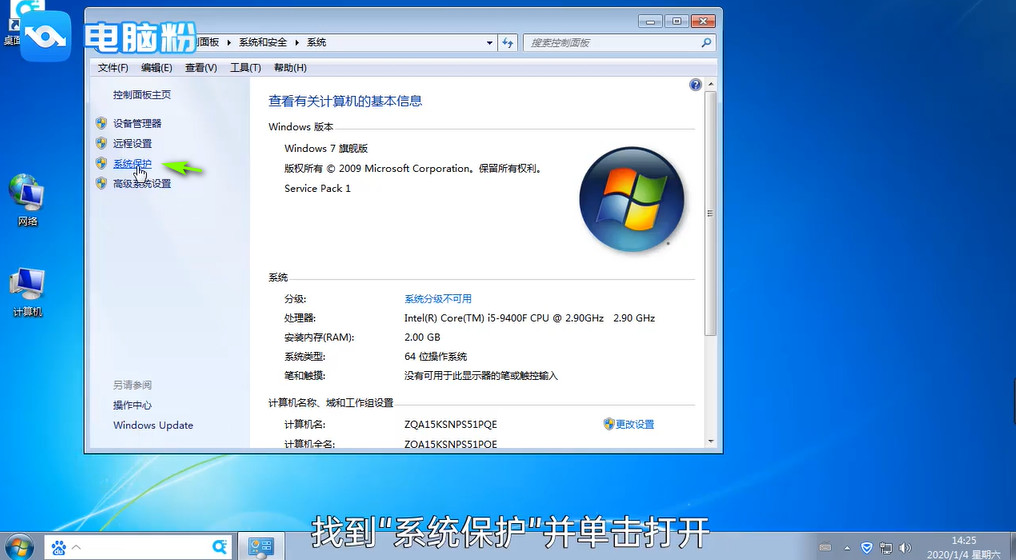The image size is (1016, 560).
Task: Expand the address bar history dropdown arrow
Action: tap(490, 43)
